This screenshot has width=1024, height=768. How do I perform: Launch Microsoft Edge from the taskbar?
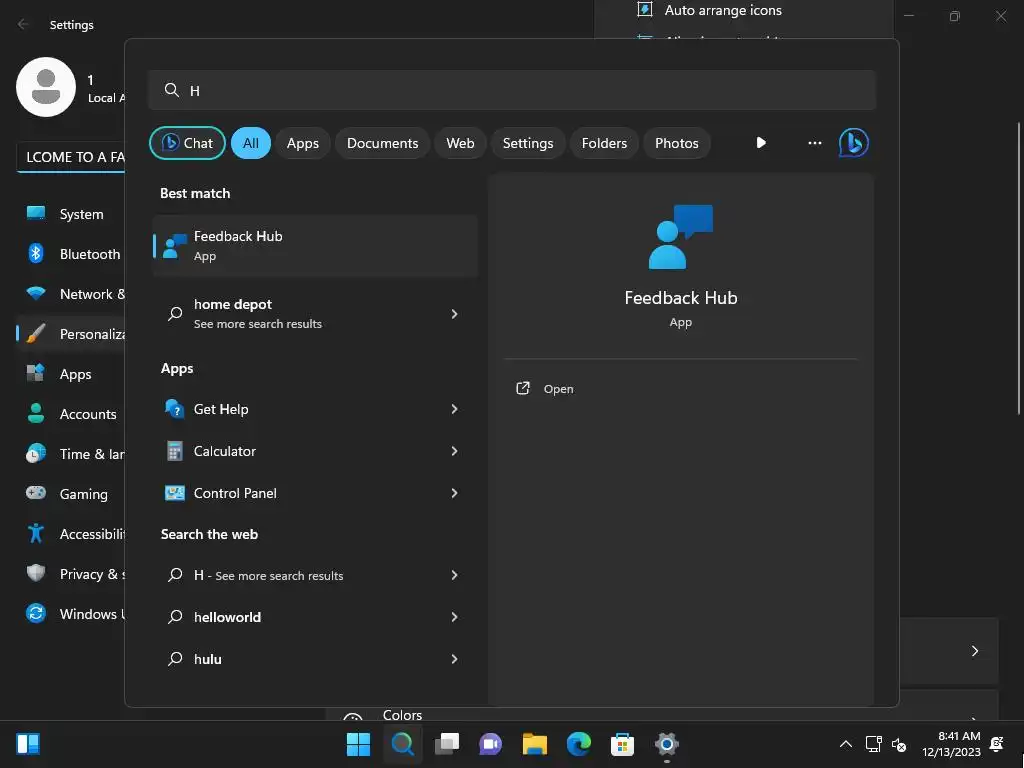tap(579, 744)
